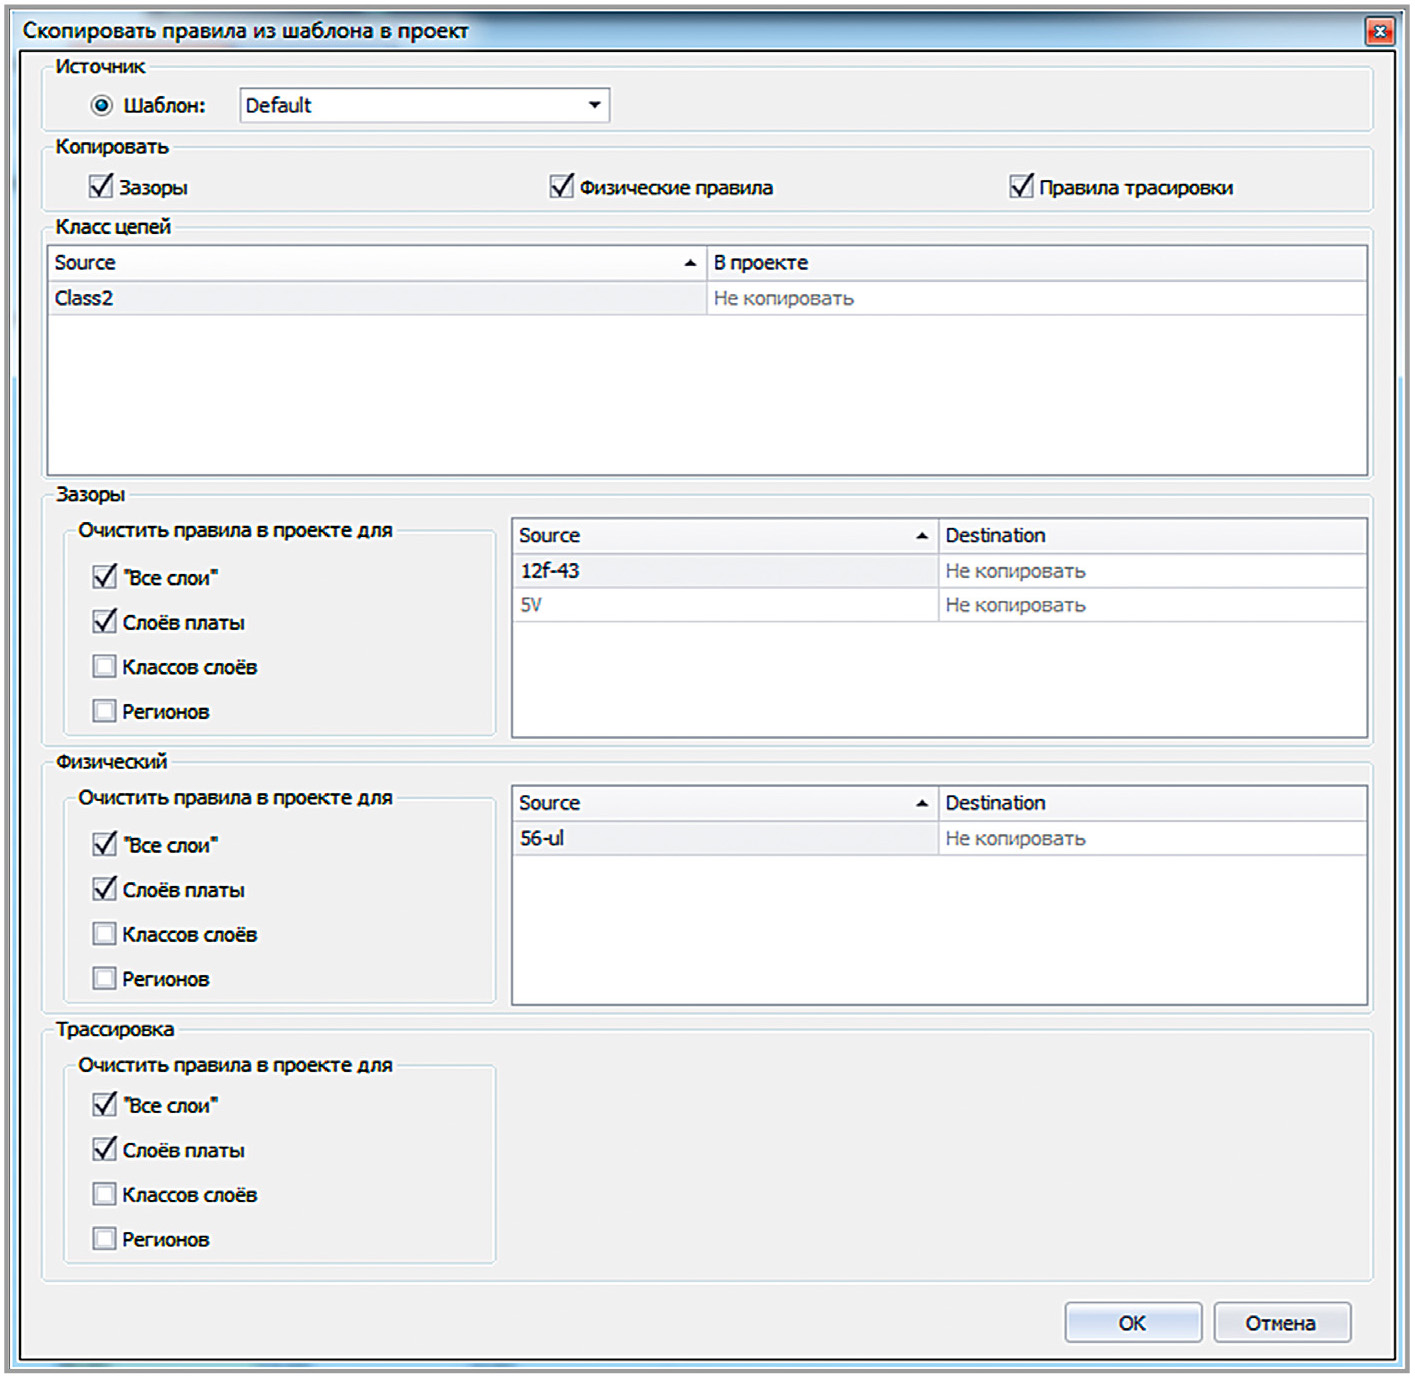Image resolution: width=1415 pixels, height=1378 pixels.
Task: Uncheck "Все слои" in Трассировка section
Action: click(x=104, y=1104)
